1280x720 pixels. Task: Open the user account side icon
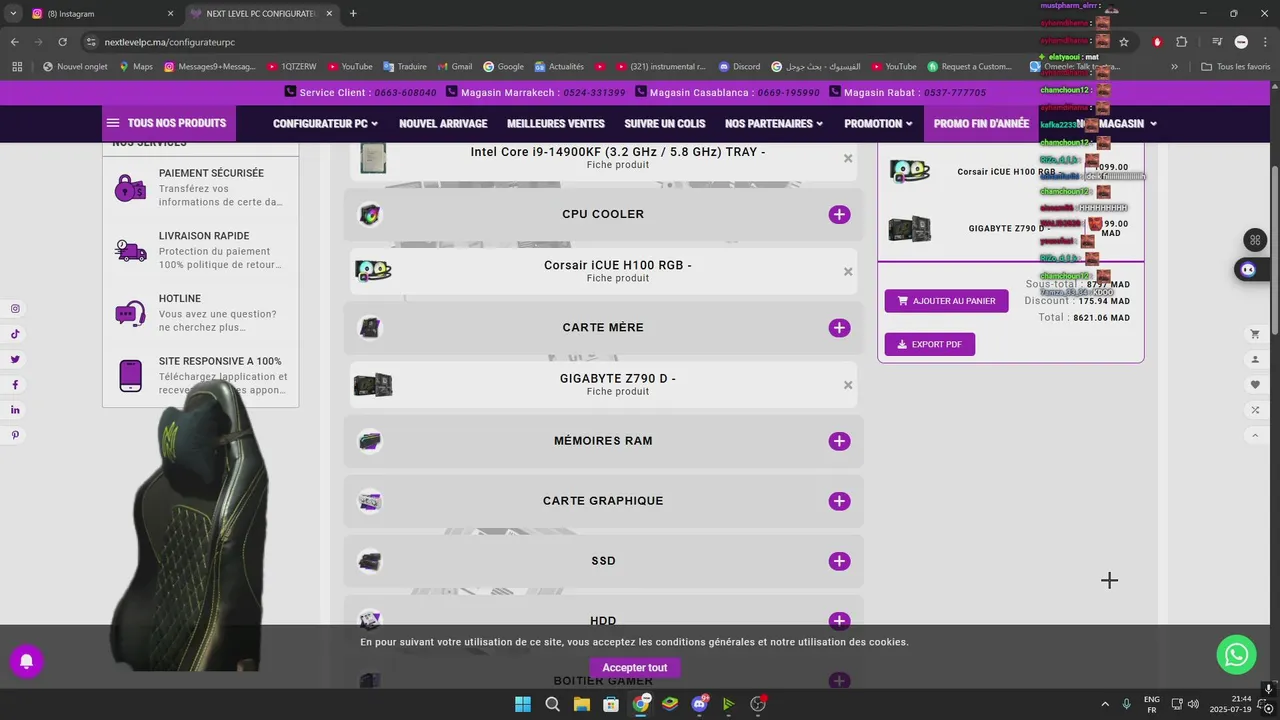tap(1255, 359)
